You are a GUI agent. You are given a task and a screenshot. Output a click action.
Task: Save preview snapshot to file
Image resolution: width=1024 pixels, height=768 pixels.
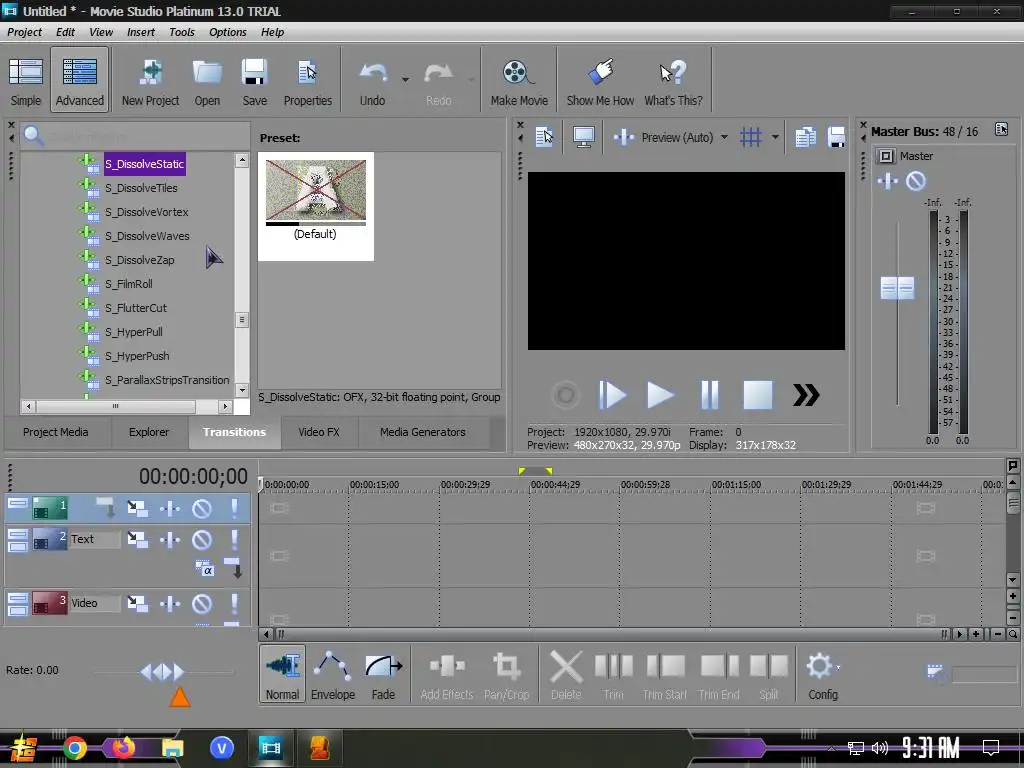(837, 137)
